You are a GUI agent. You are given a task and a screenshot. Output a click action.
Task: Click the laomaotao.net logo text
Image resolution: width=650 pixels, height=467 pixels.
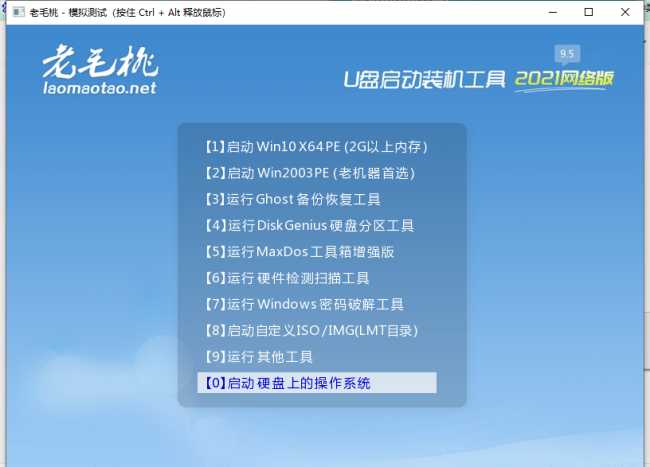point(99,88)
